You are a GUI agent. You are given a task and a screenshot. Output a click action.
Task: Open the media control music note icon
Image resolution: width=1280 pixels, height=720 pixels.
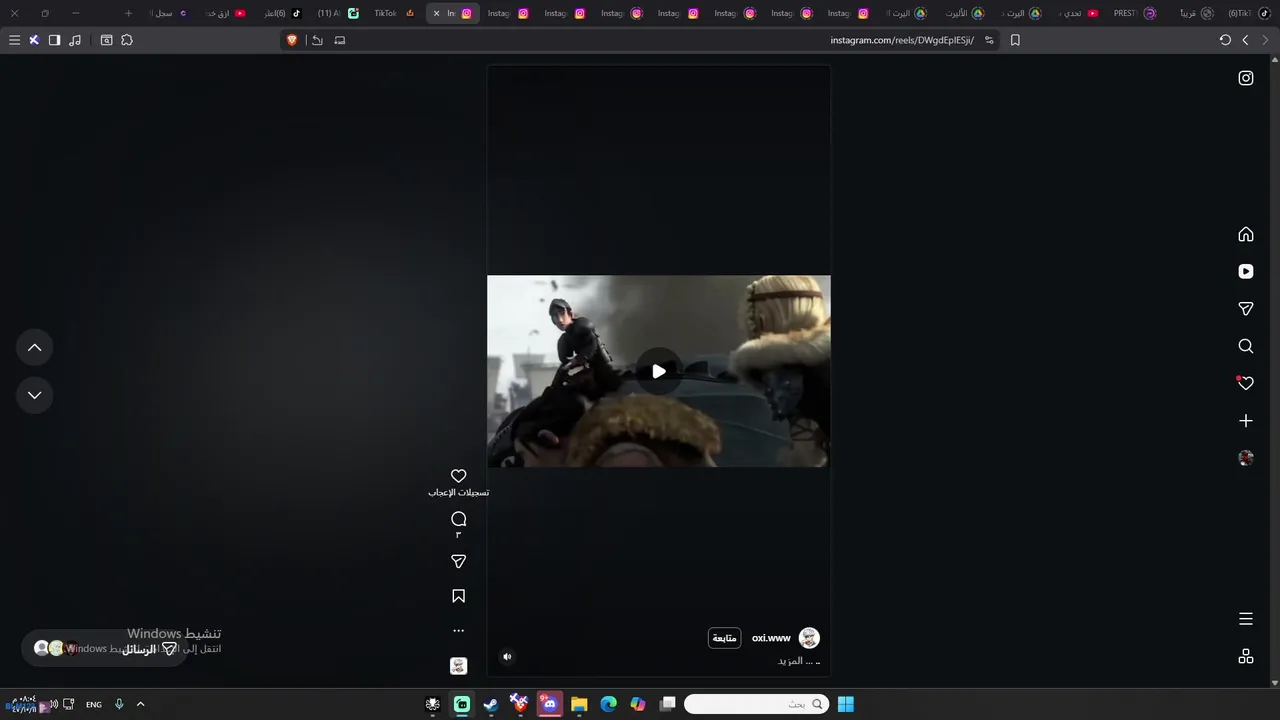pos(75,40)
